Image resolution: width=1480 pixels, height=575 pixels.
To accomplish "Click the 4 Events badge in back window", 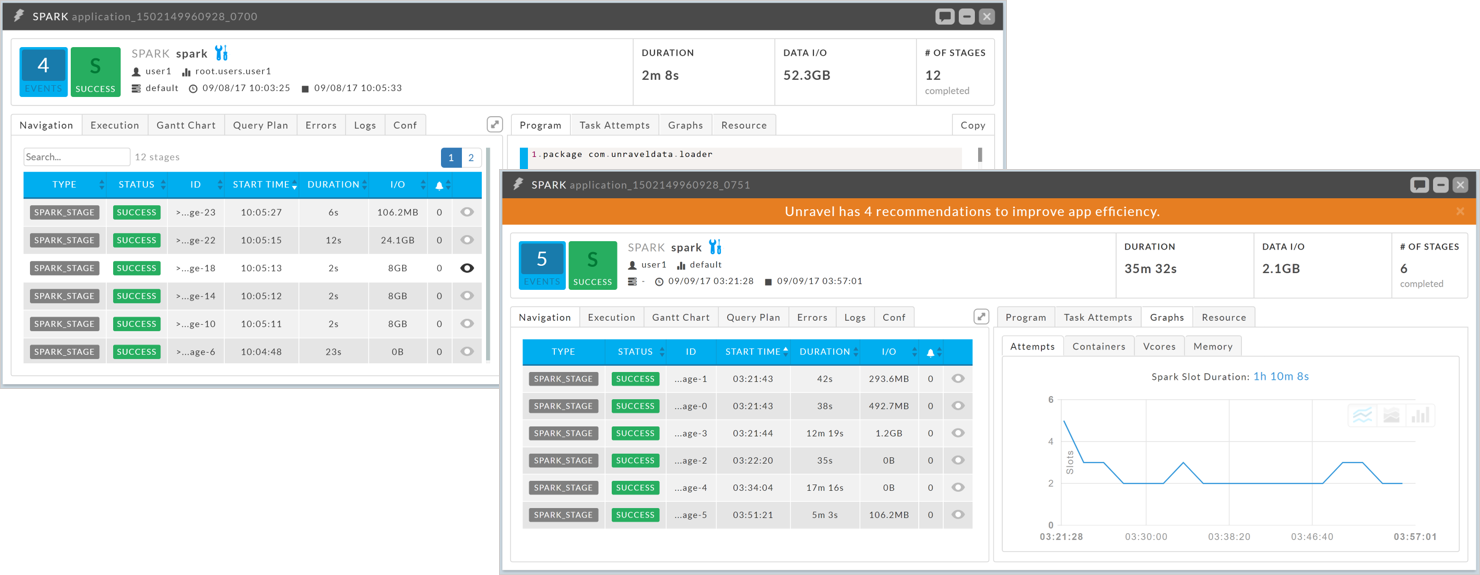I will 43,72.
